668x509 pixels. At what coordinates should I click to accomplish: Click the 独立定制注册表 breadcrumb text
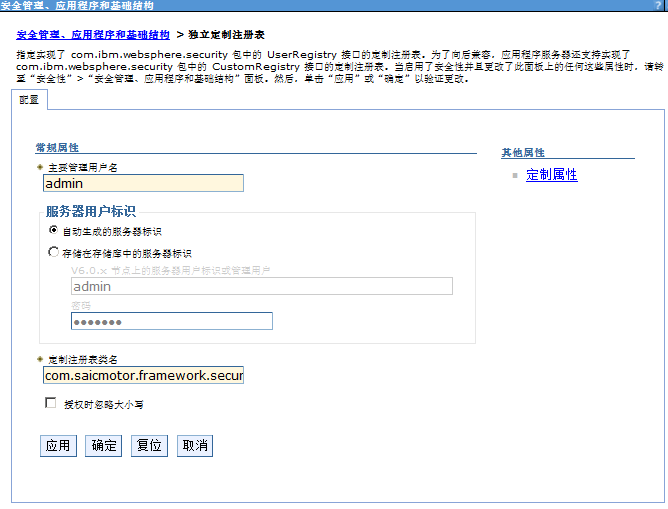tap(226, 35)
